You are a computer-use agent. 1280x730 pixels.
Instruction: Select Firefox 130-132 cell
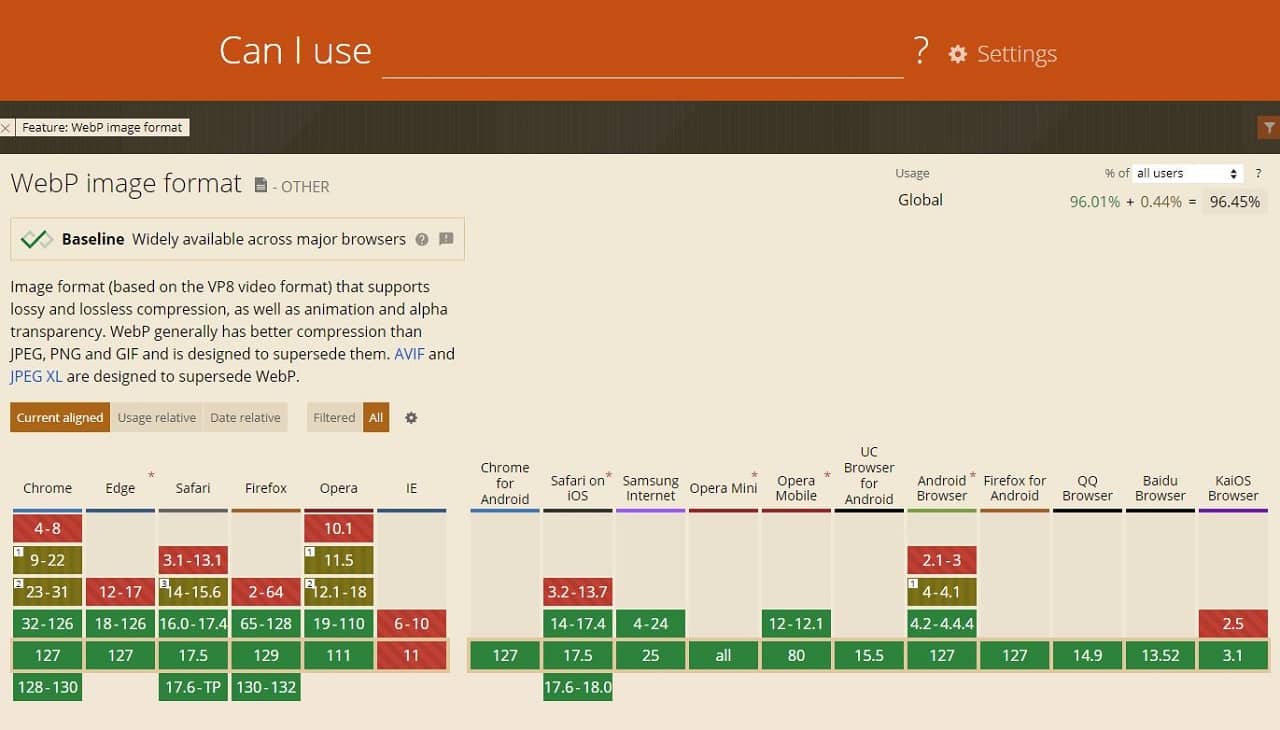coord(266,687)
